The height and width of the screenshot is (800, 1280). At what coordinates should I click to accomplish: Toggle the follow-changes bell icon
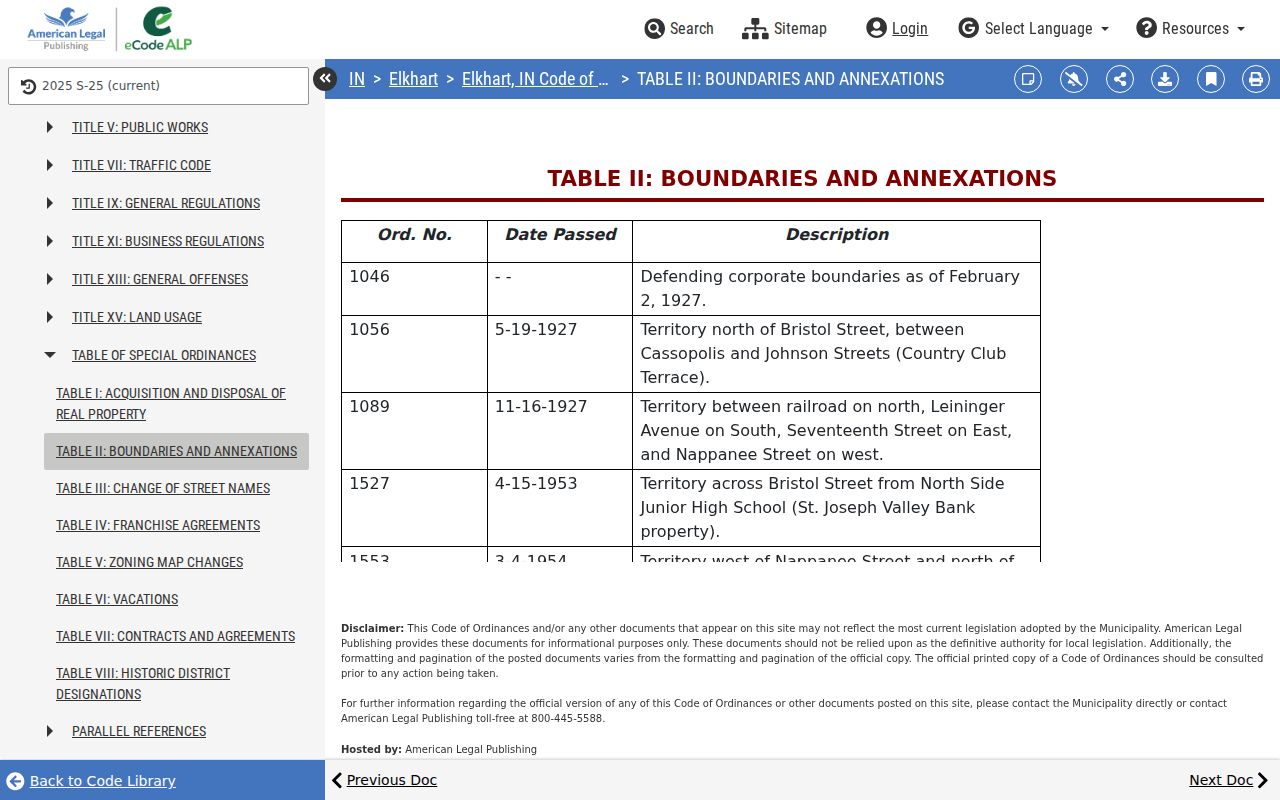[1074, 79]
